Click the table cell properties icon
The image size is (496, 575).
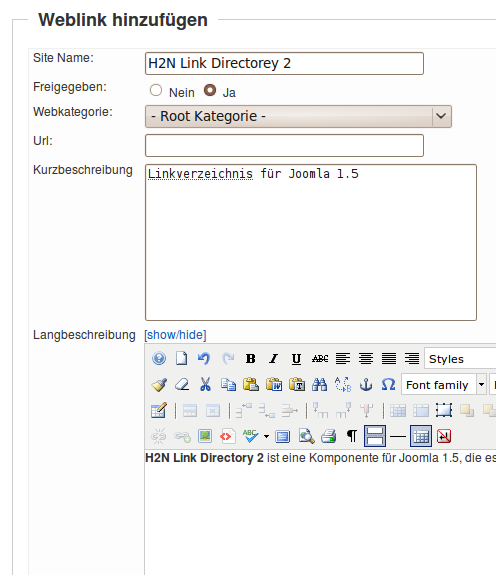coord(213,411)
